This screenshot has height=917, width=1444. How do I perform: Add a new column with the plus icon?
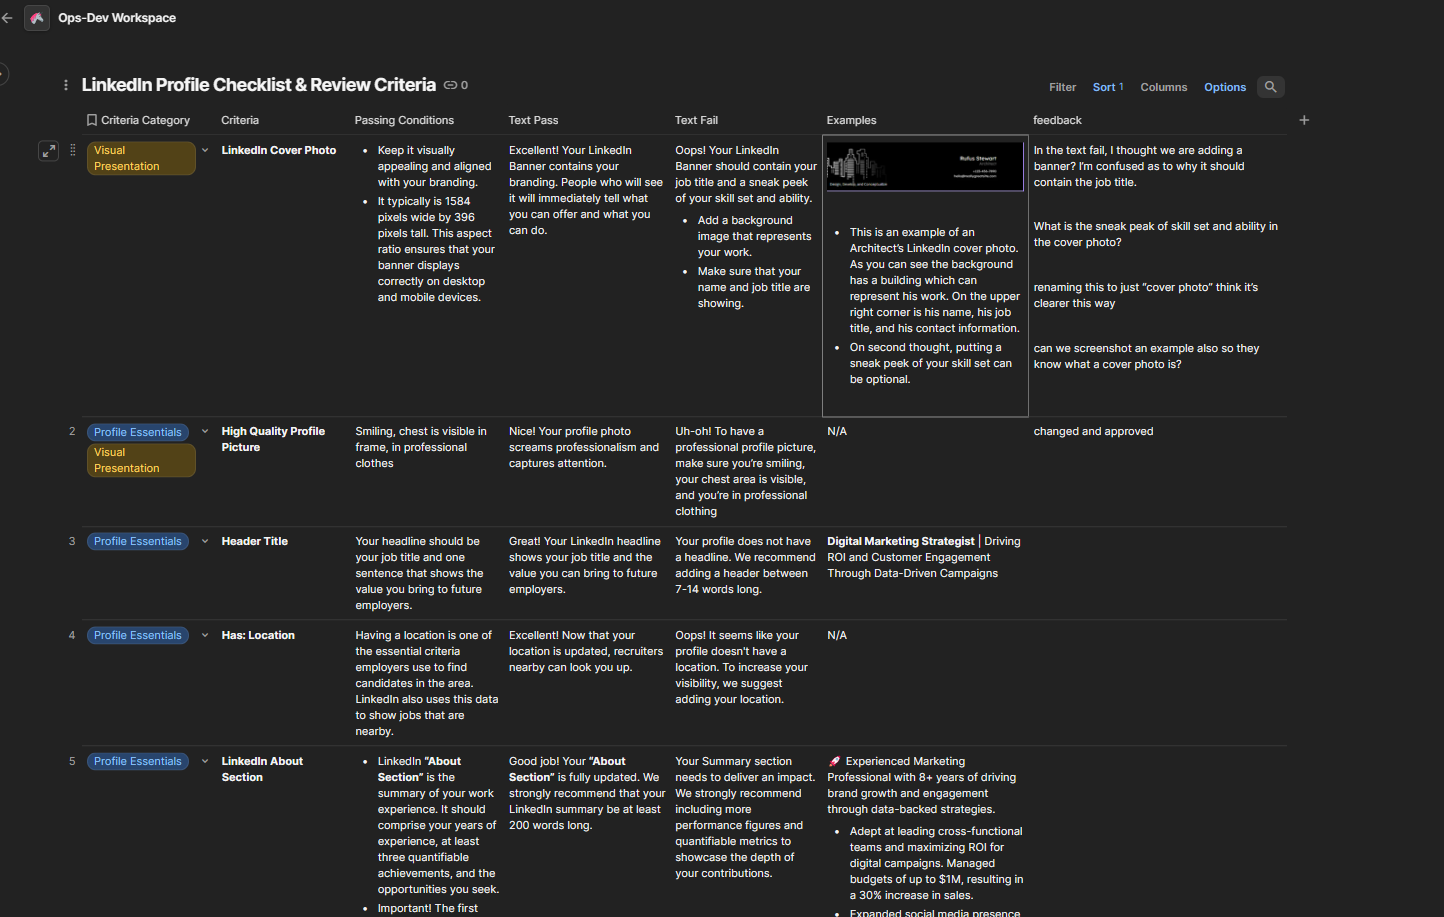(1304, 120)
